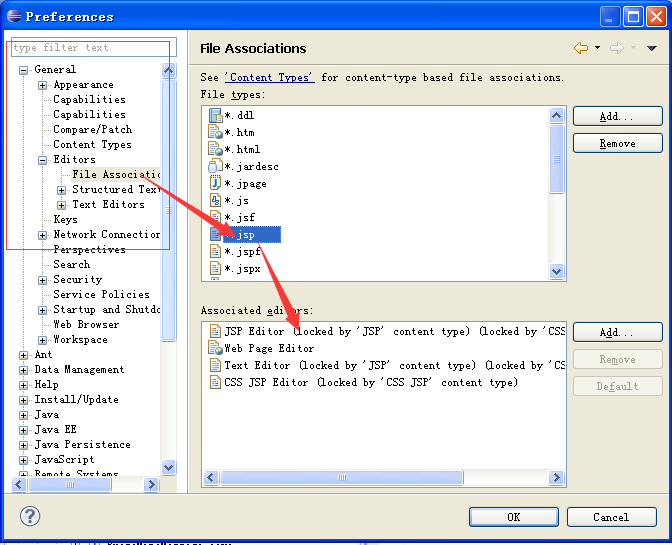Screen dimensions: 672x545
Task: Remove the selected file type
Action: (617, 144)
